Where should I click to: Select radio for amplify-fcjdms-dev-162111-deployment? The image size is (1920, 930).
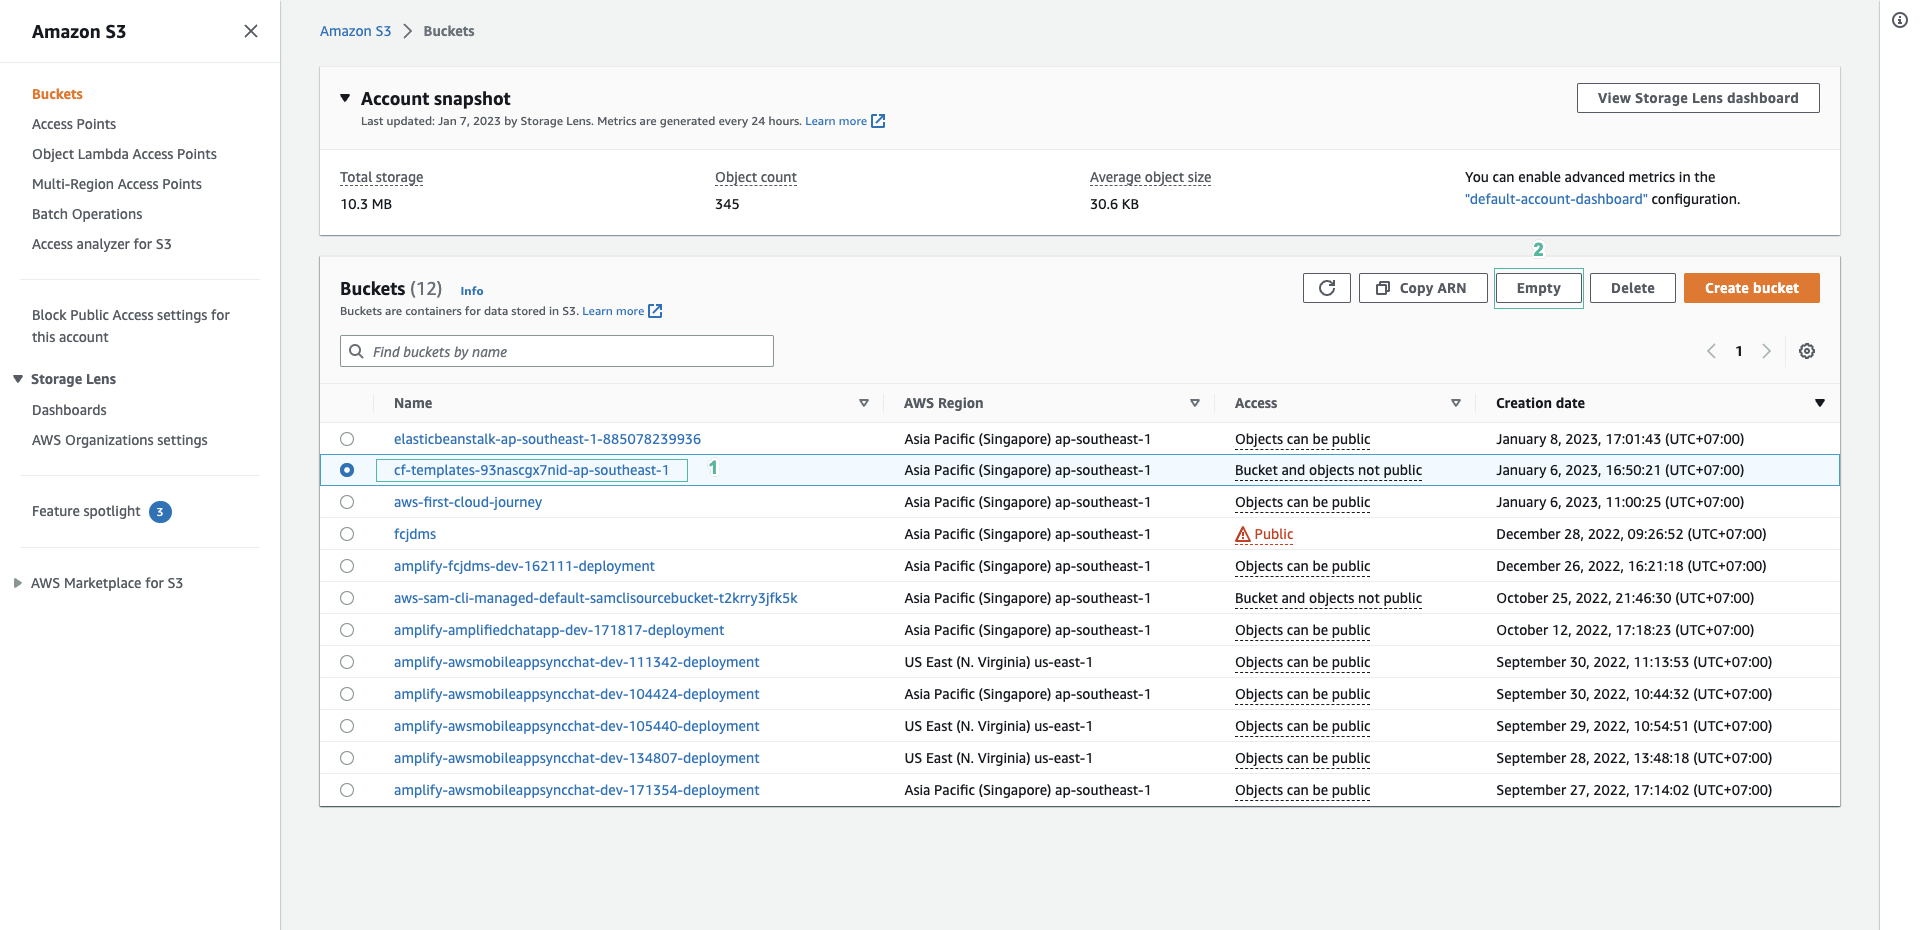click(x=347, y=566)
